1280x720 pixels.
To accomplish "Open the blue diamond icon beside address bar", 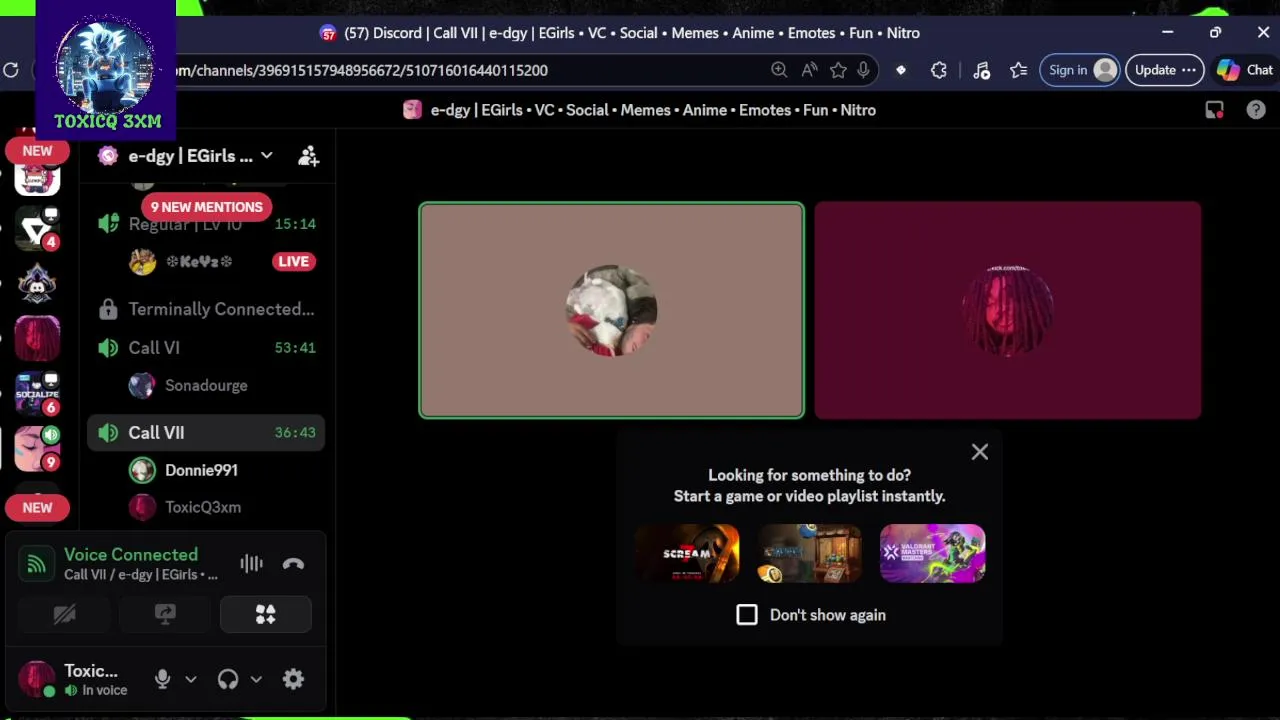I will (x=901, y=70).
